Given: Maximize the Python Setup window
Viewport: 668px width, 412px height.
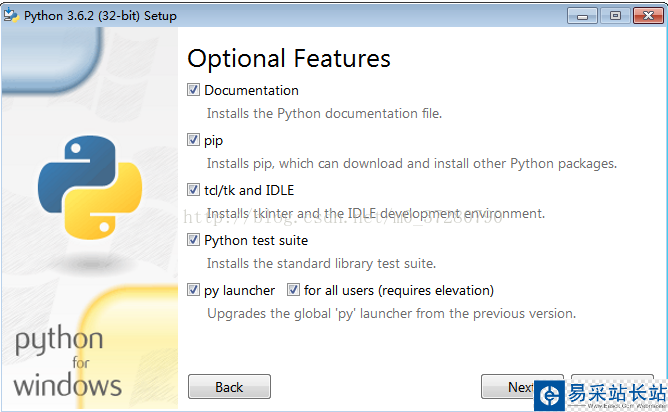Looking at the screenshot, I should [614, 14].
